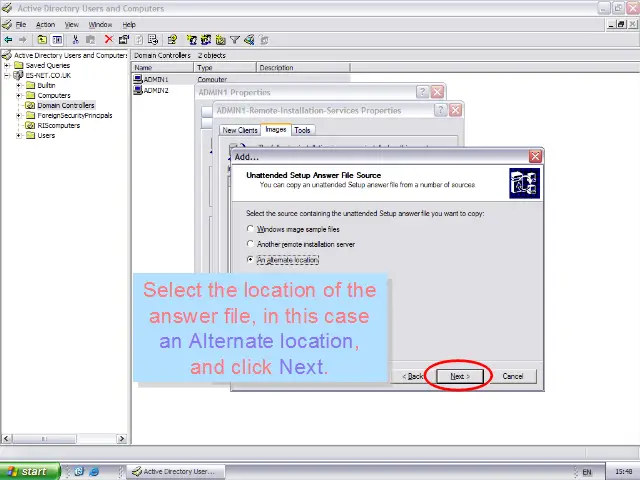The image size is (640, 480).
Task: Click the Properties toolbar icon
Action: pos(124,40)
